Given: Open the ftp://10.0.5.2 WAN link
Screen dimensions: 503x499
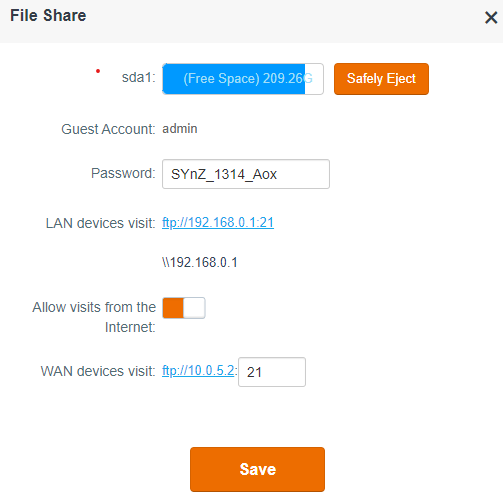Looking at the screenshot, I should pos(198,371).
